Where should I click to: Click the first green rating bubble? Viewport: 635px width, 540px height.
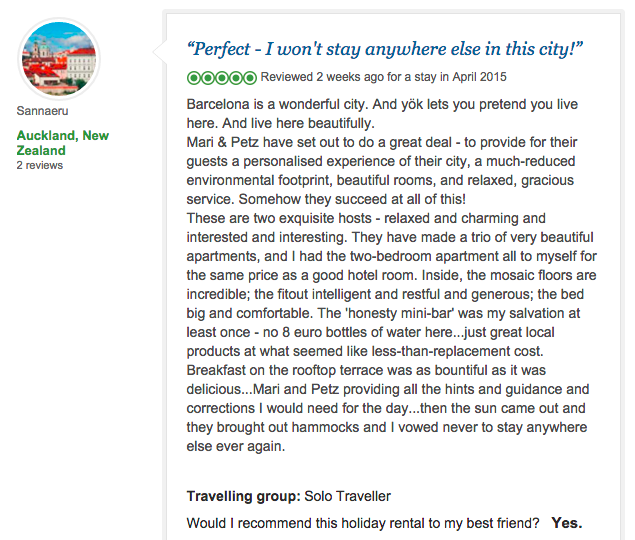pyautogui.click(x=194, y=77)
